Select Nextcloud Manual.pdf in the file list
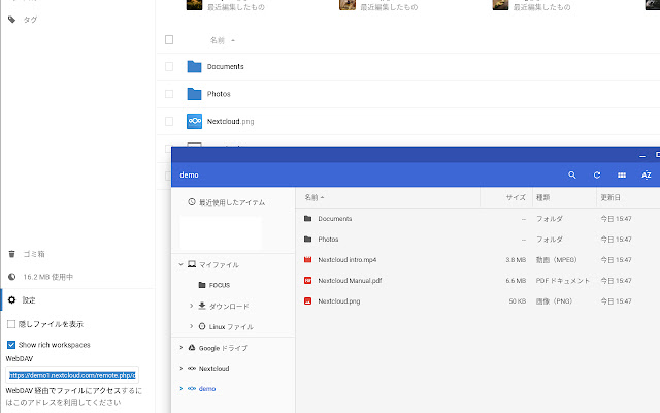Viewport: 660px width, 413px height. pyautogui.click(x=348, y=280)
